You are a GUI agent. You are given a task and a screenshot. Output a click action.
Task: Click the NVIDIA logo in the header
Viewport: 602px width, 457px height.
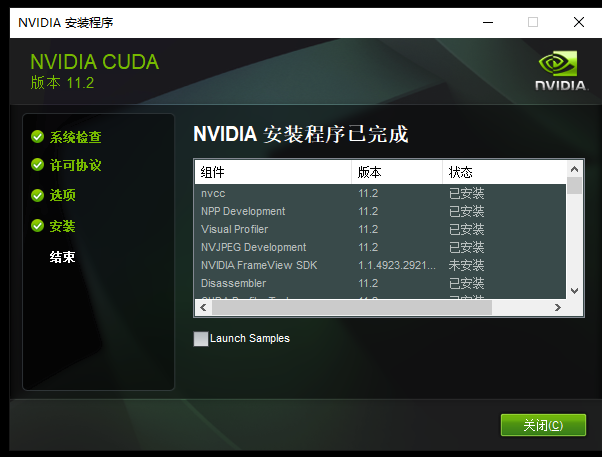point(559,71)
